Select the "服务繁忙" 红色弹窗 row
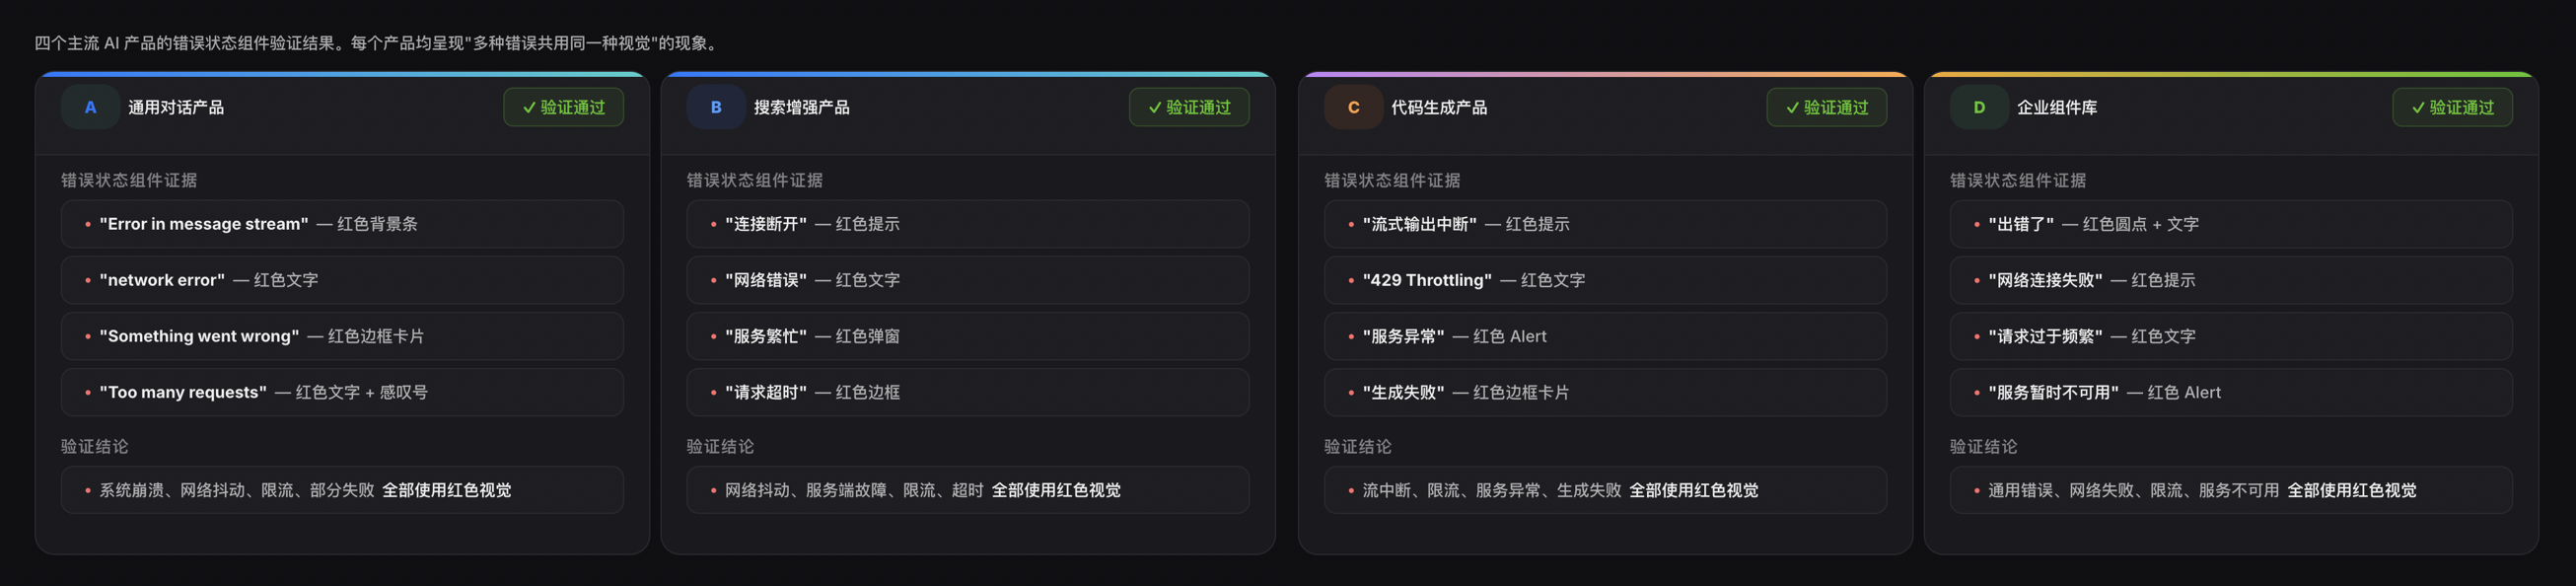This screenshot has height=586, width=2576. (x=968, y=336)
